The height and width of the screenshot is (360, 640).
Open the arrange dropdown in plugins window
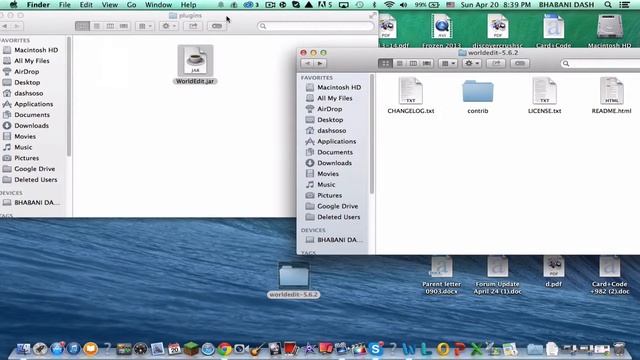(145, 26)
